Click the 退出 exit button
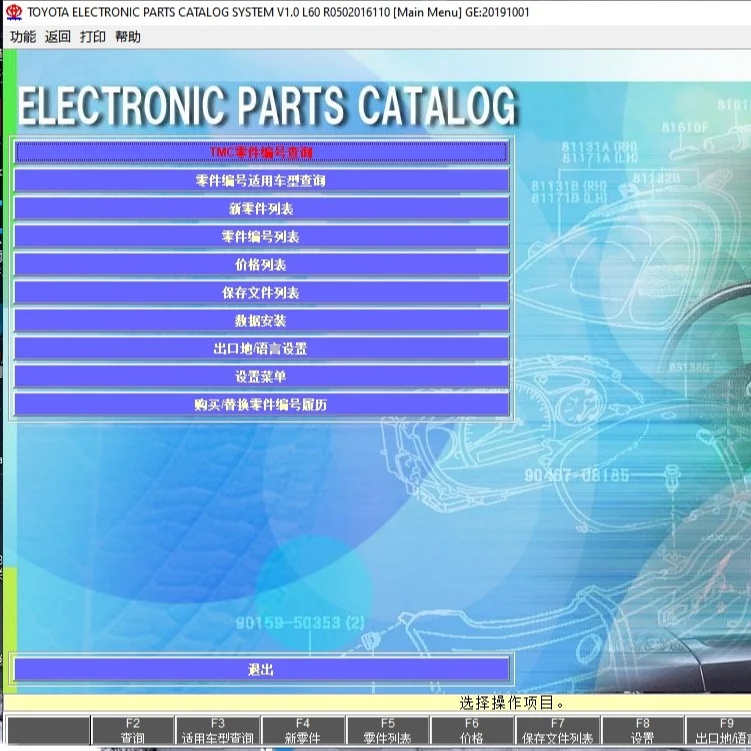This screenshot has height=751, width=751. click(x=261, y=669)
